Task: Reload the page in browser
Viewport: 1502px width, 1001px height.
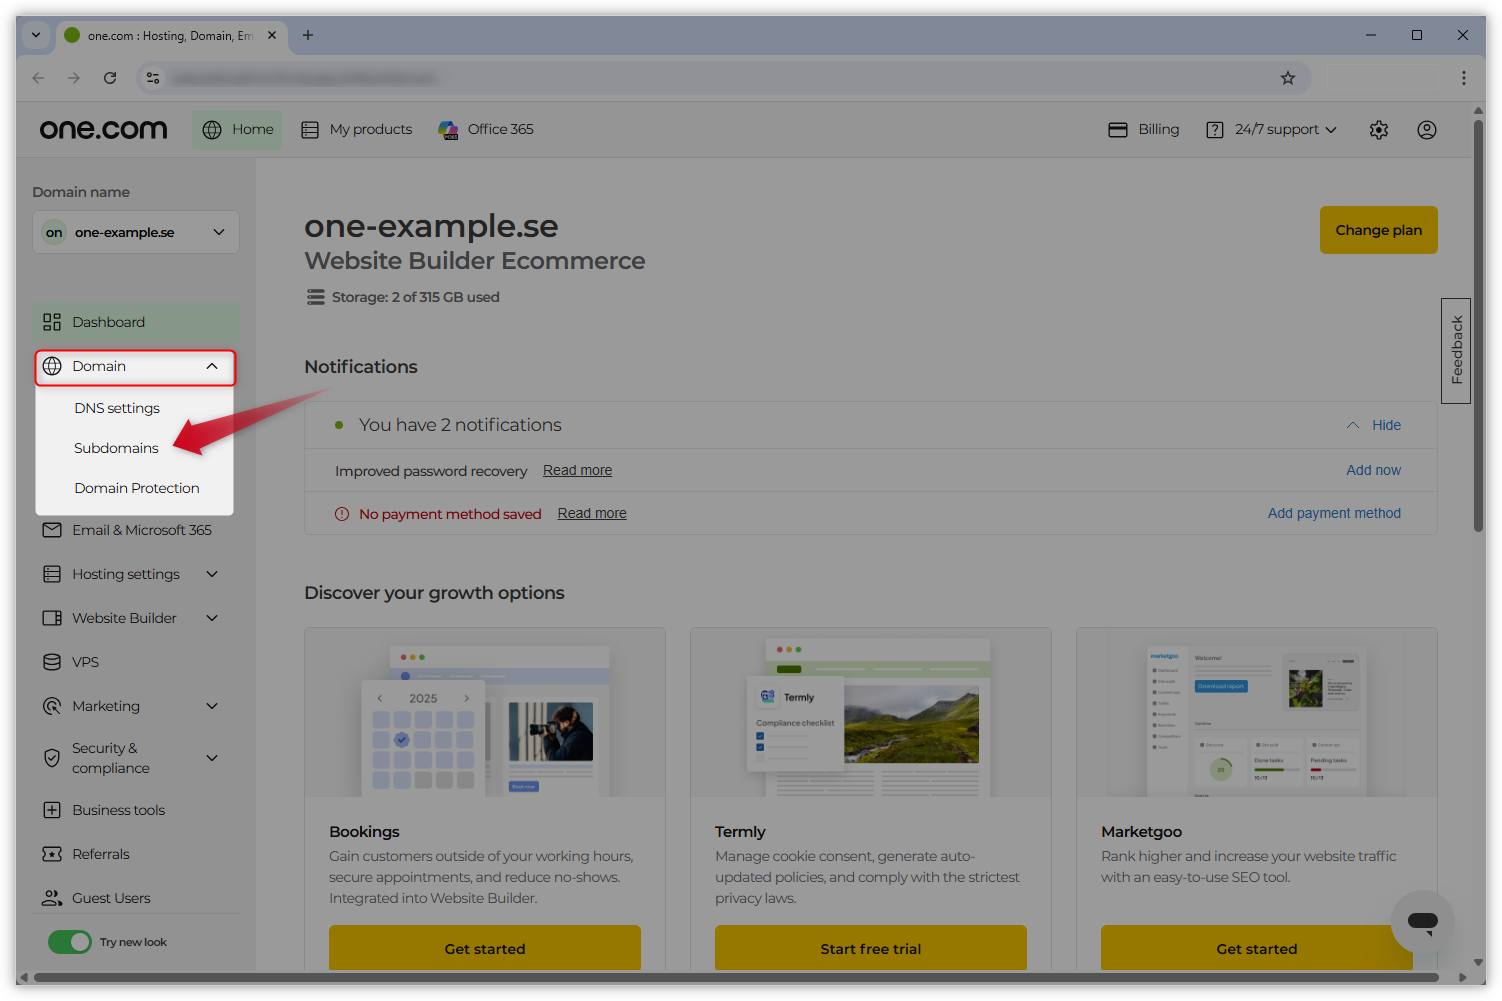Action: click(110, 78)
